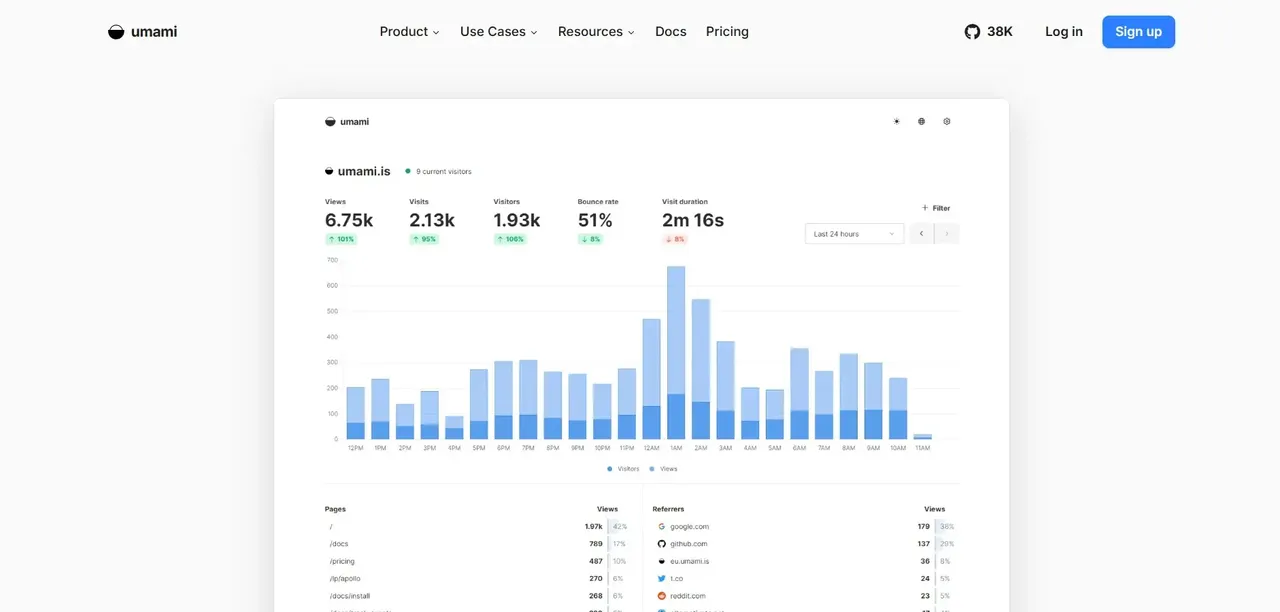Click the Reddit icon in the Referrers list
This screenshot has height=612, width=1280.
pos(661,596)
